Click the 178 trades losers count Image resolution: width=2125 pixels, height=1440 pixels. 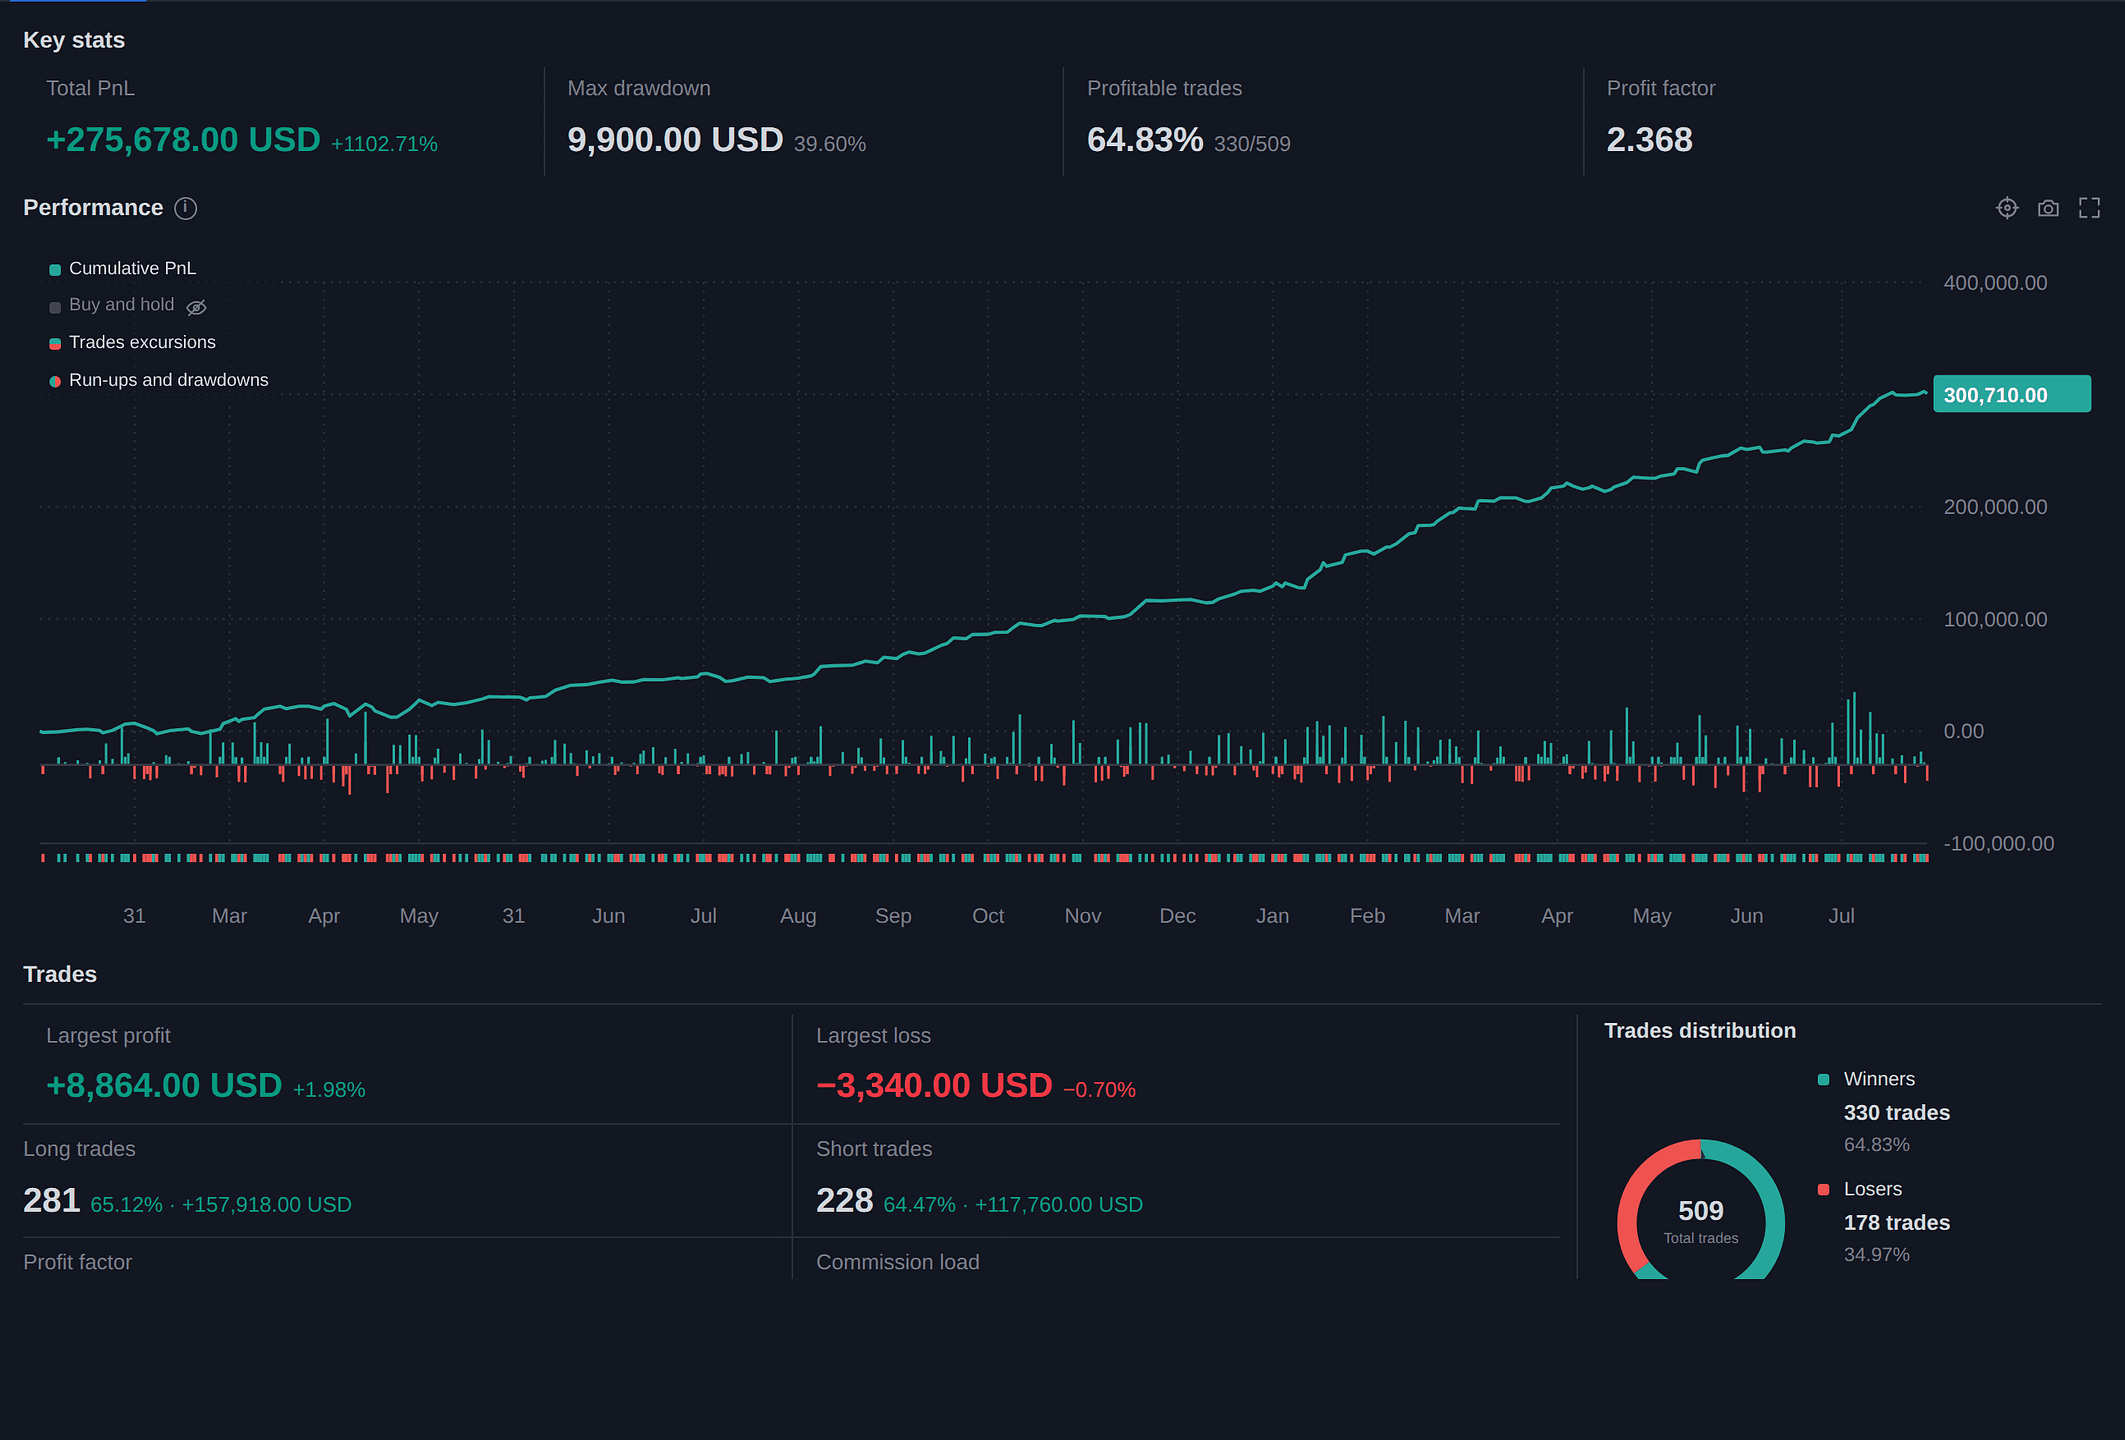pos(1897,1223)
